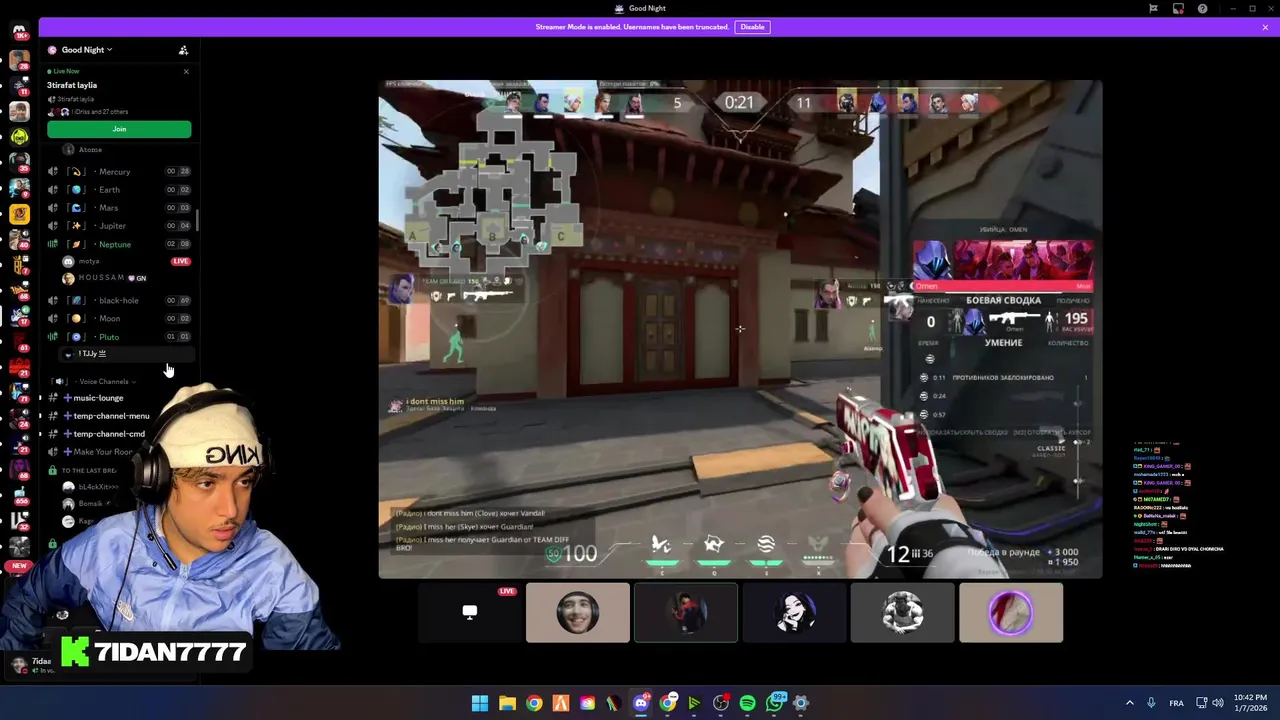
Task: Select the muscular figure participant tile
Action: (x=902, y=612)
